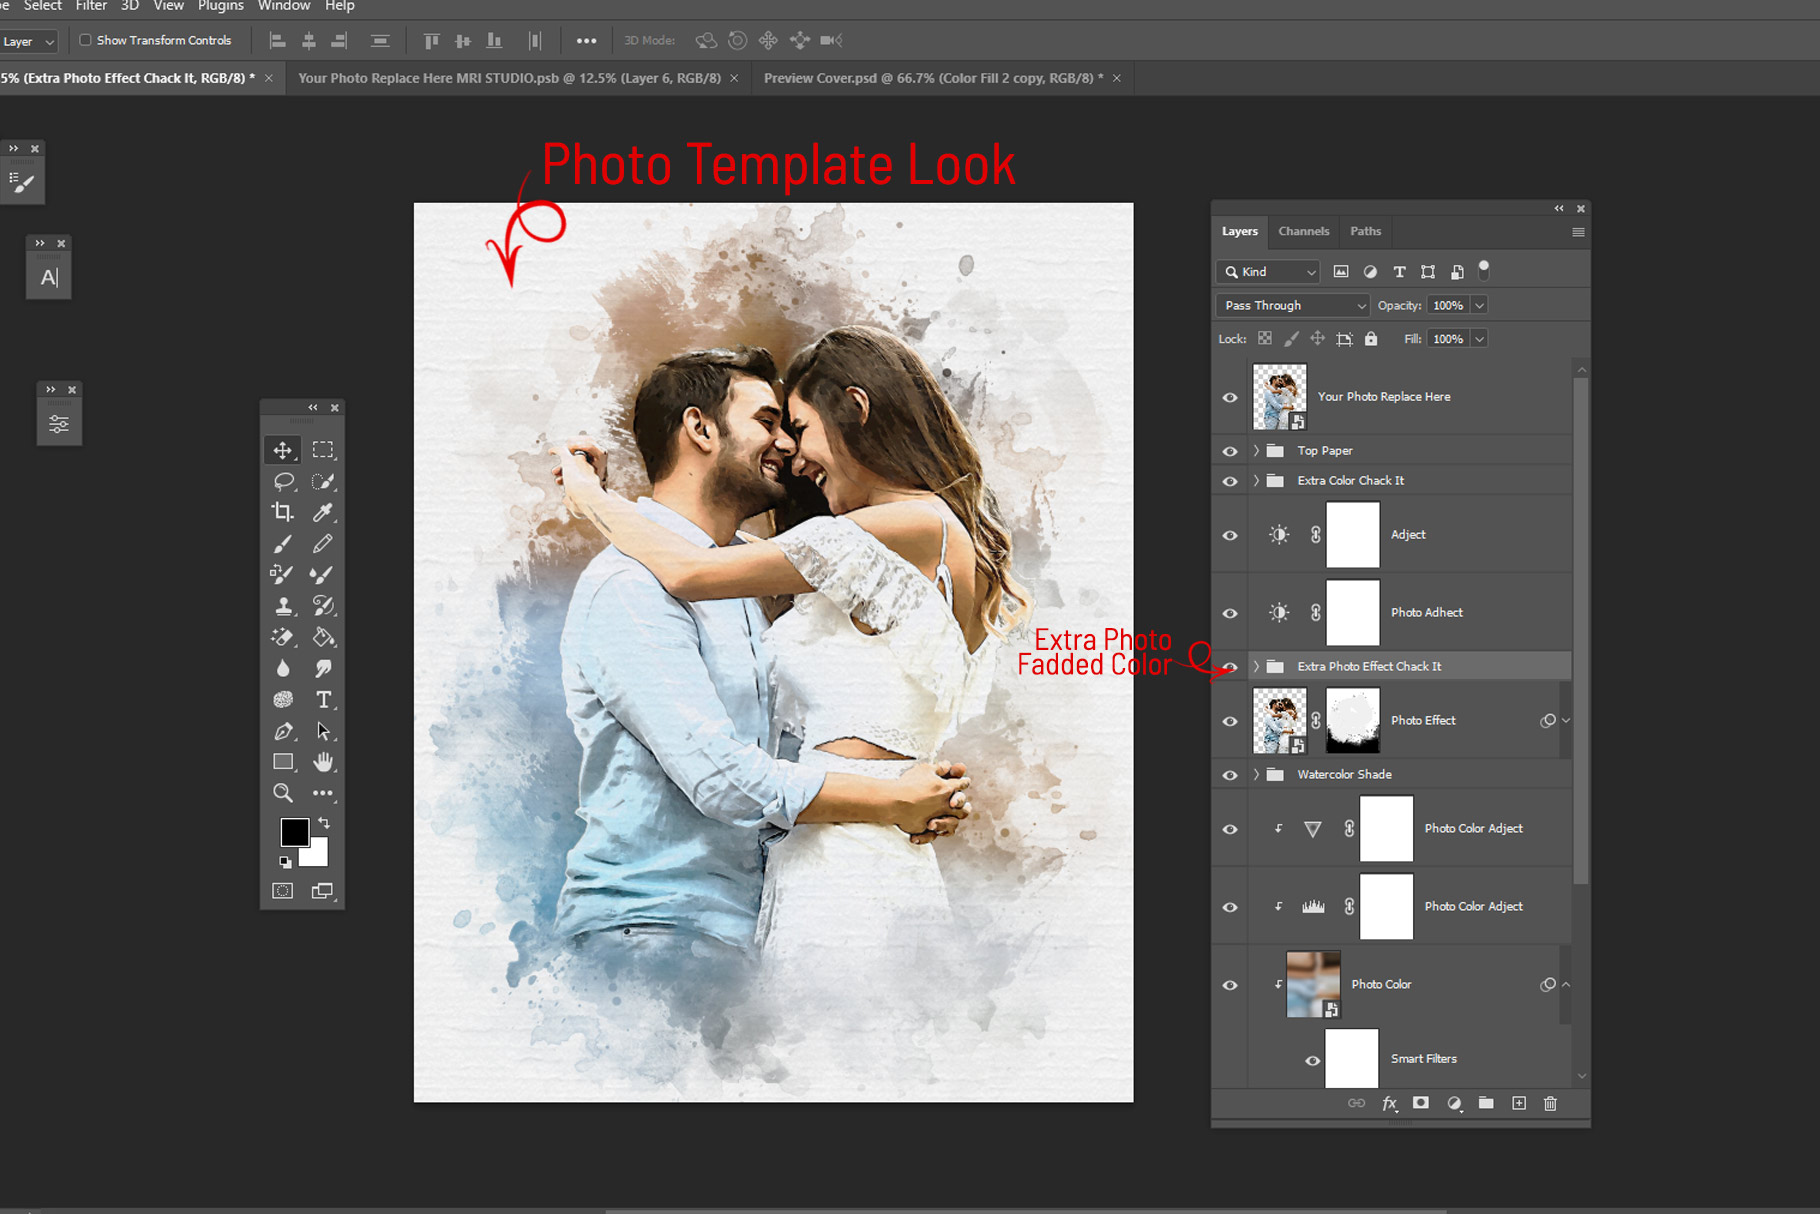Hide the Your Photo Replace Here layer

[x=1230, y=397]
